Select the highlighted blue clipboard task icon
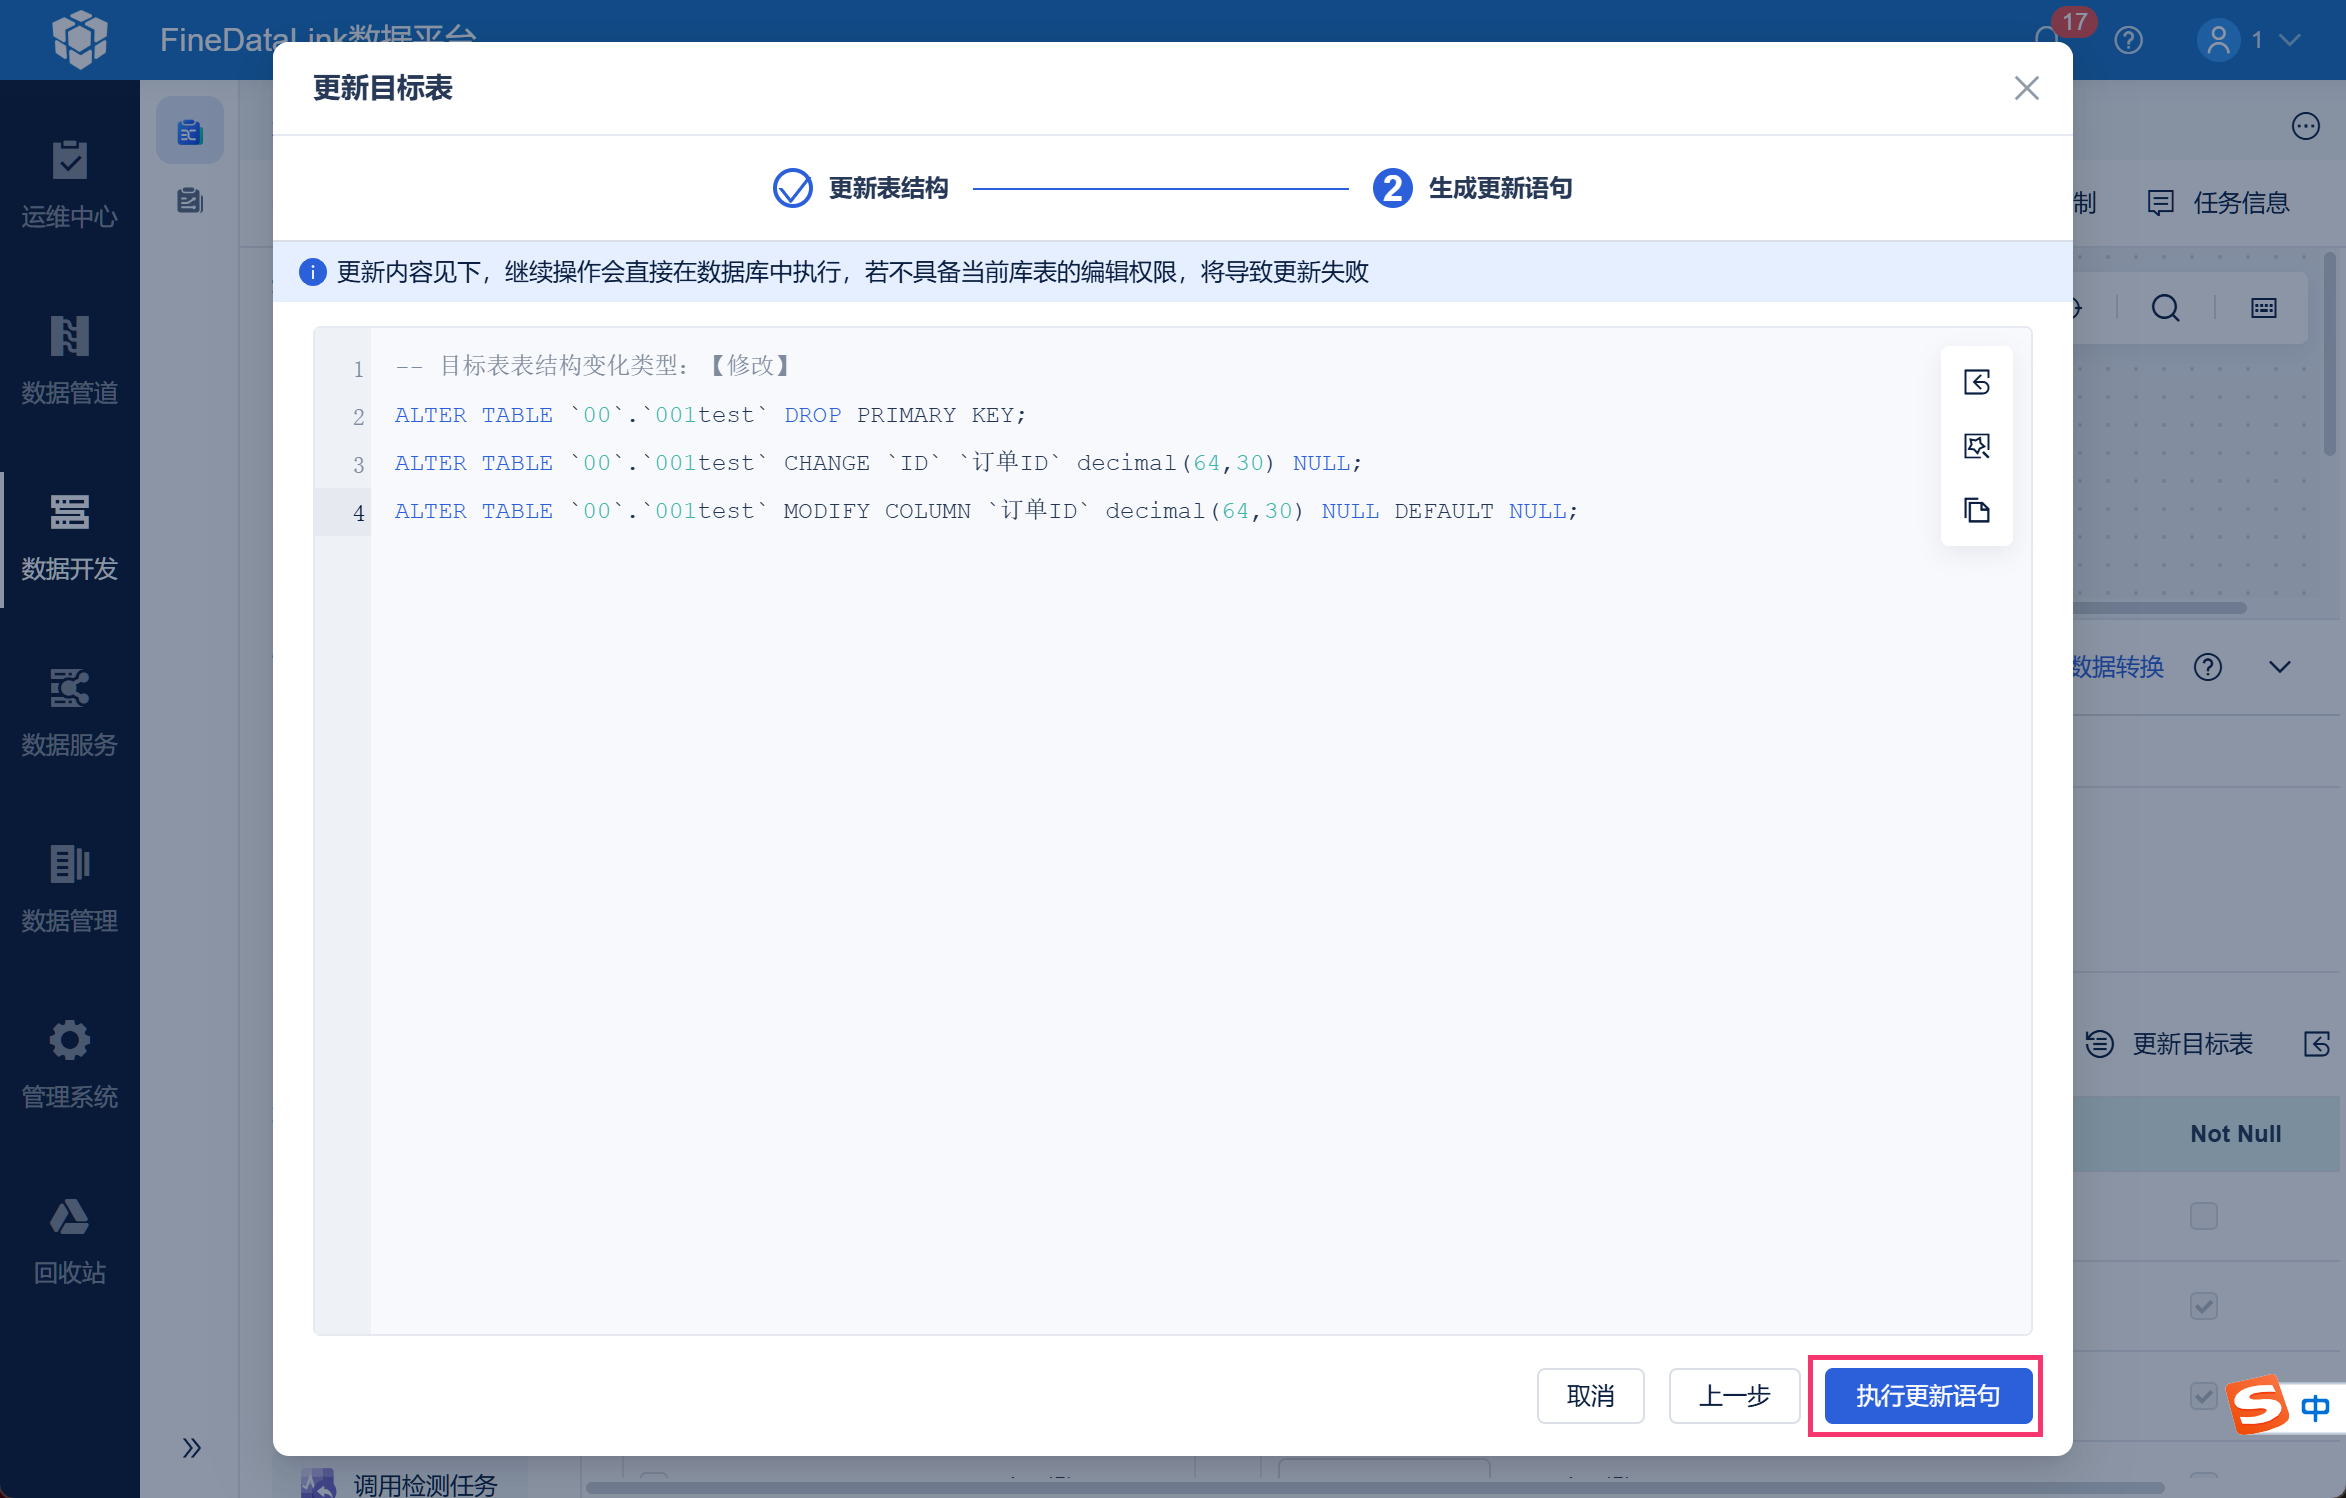 [x=190, y=131]
